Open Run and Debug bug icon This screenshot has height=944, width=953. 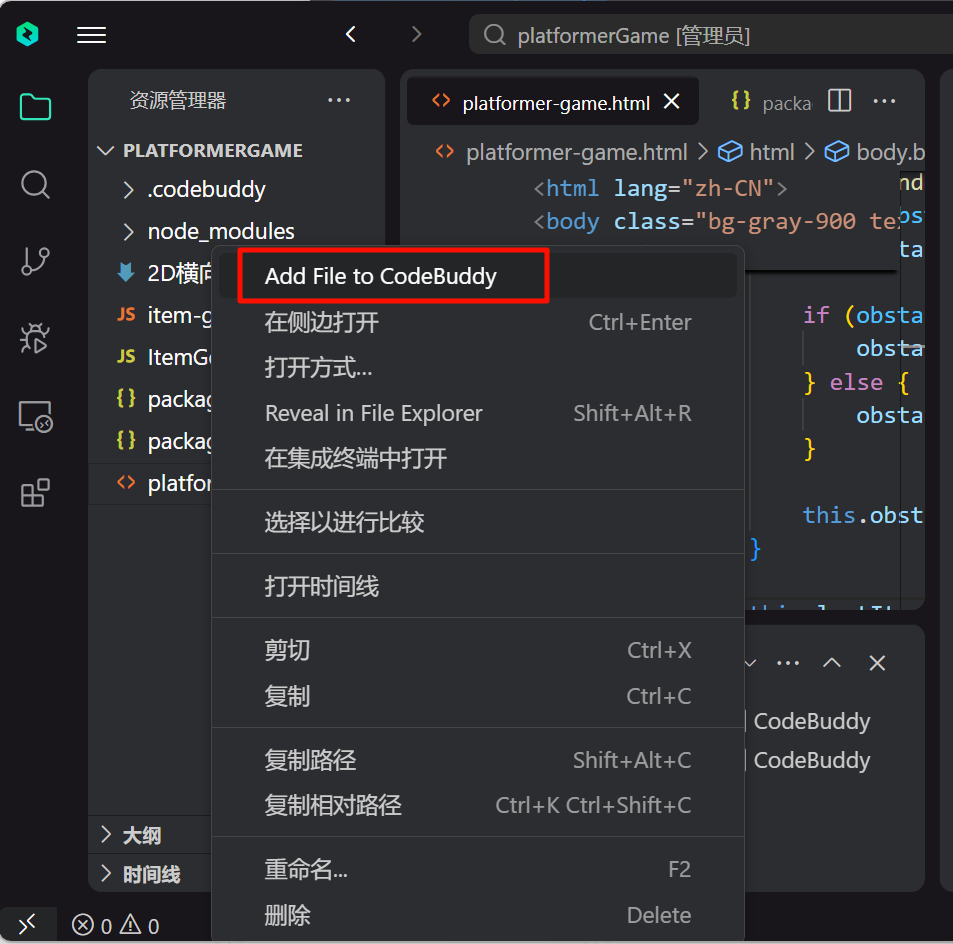(35, 338)
